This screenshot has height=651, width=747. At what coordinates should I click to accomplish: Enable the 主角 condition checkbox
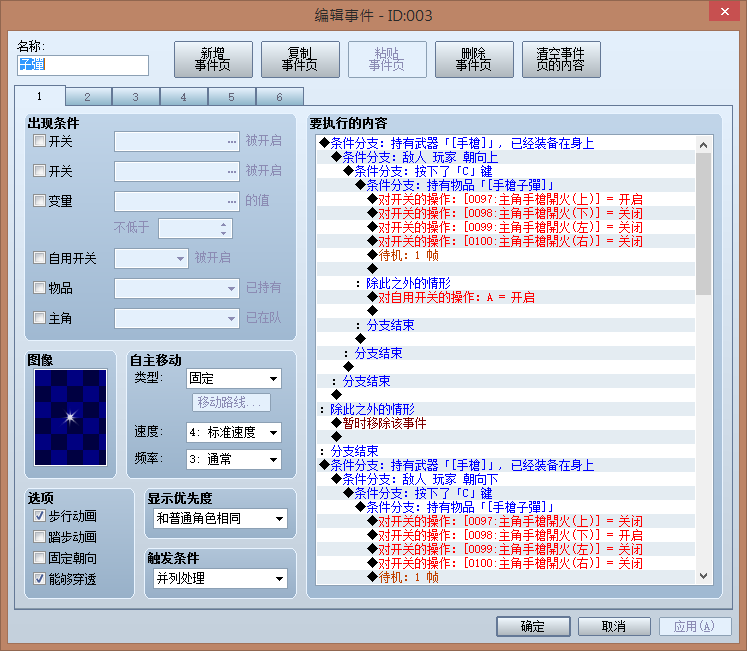pos(39,317)
